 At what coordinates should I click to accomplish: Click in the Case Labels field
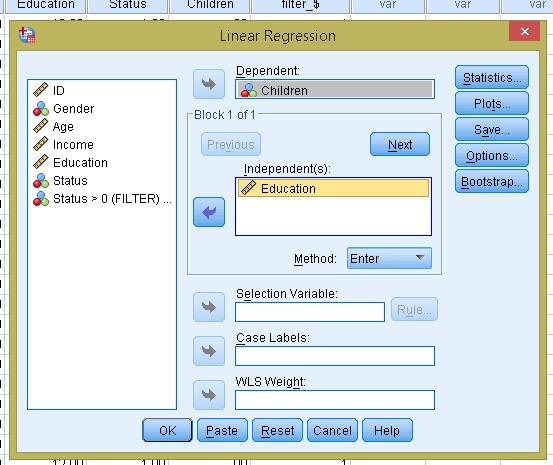click(335, 356)
